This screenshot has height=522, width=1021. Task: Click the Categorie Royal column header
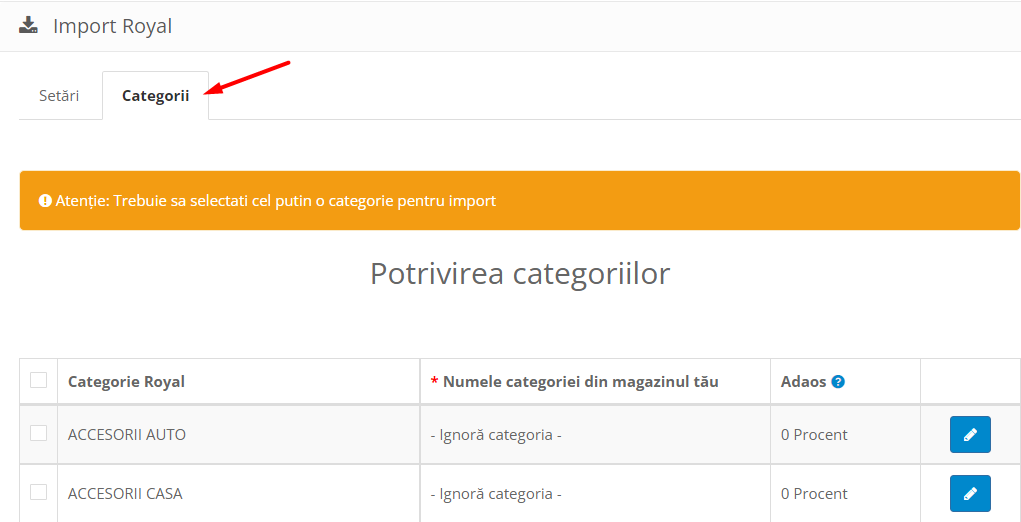point(126,382)
